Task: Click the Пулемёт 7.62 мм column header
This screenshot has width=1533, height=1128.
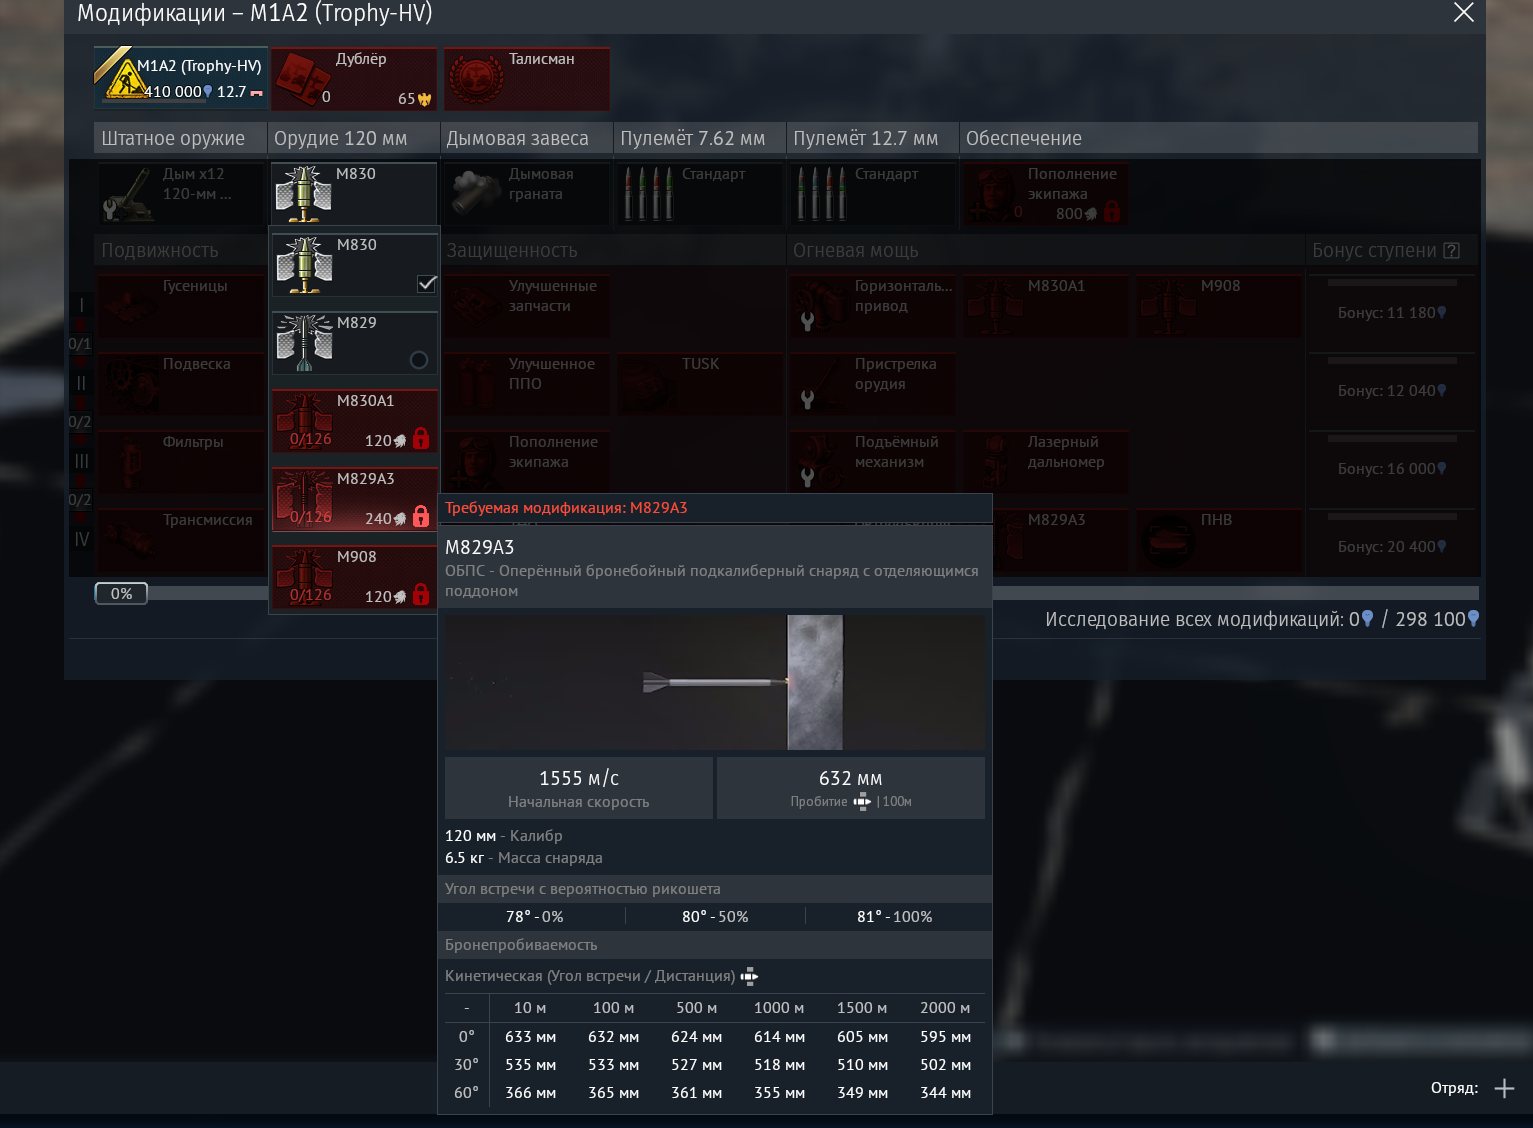Action: pyautogui.click(x=700, y=138)
